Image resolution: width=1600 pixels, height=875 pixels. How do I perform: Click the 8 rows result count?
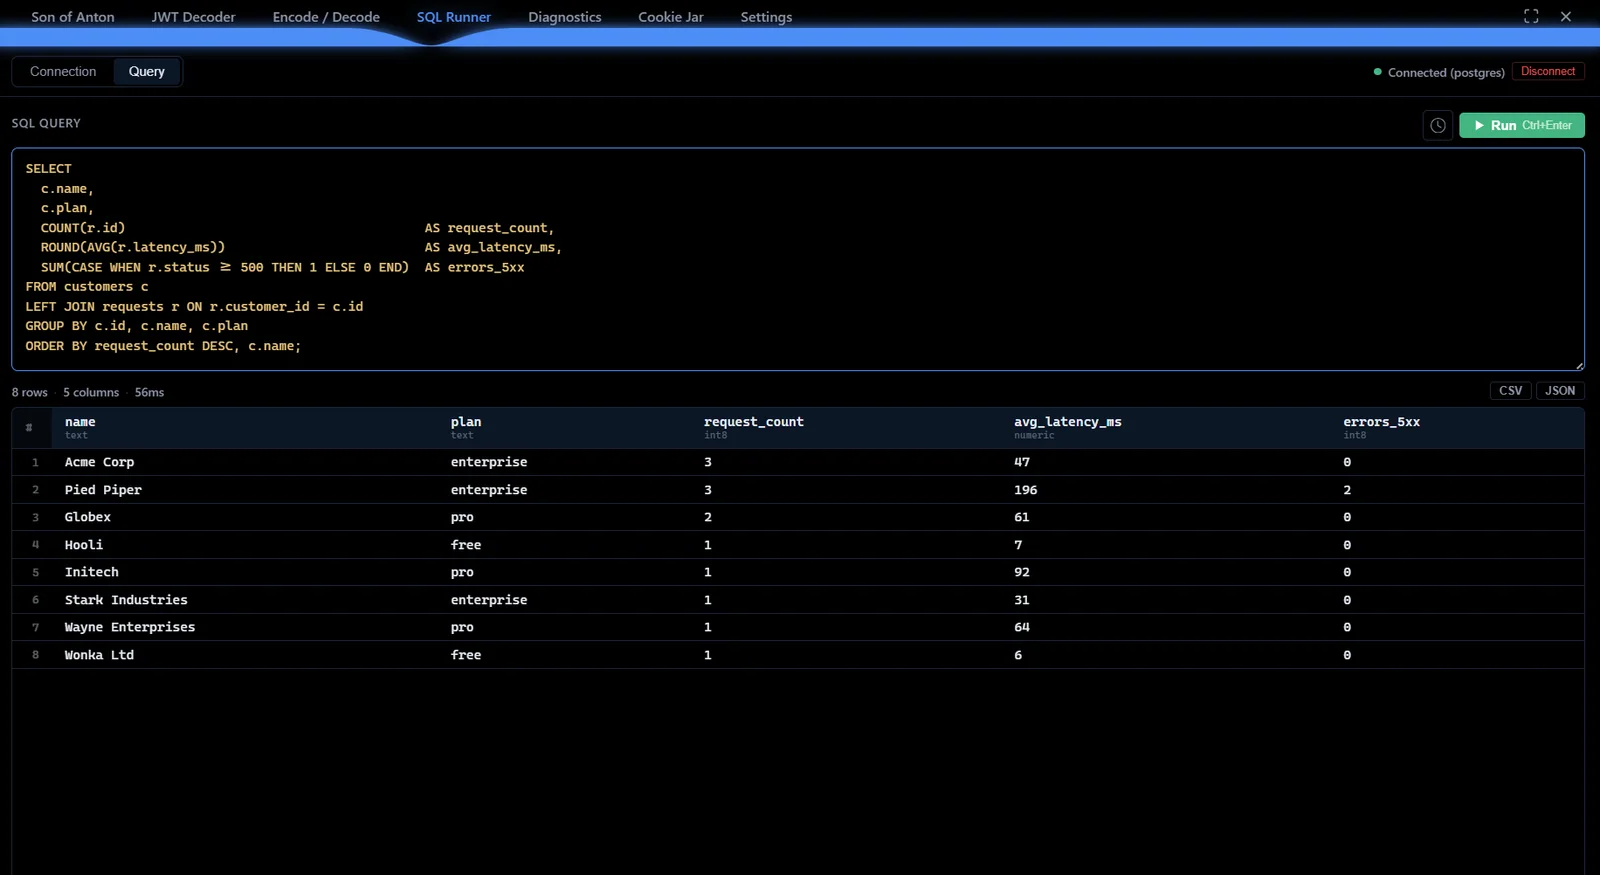click(30, 392)
